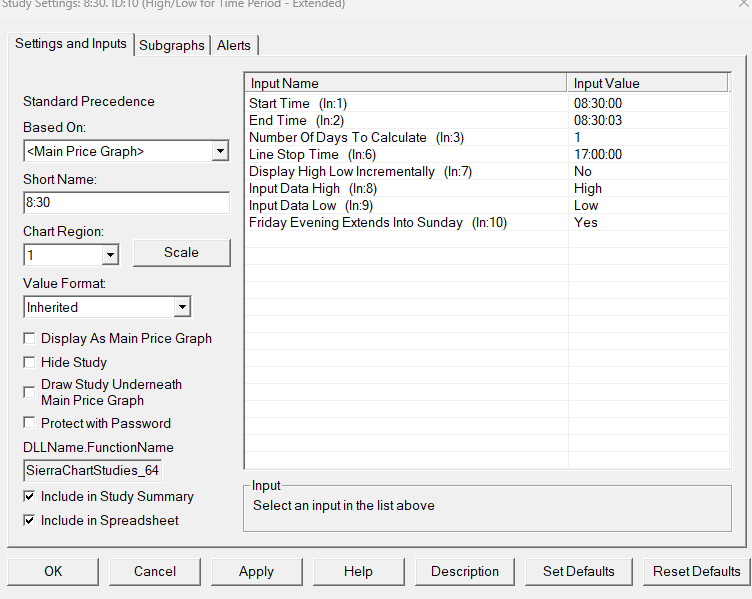Click in the Short Name field
This screenshot has width=752, height=599.
[x=127, y=203]
